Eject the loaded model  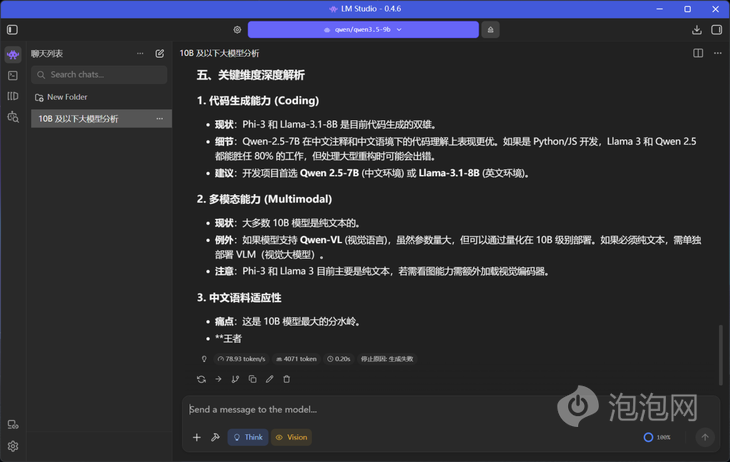click(490, 30)
